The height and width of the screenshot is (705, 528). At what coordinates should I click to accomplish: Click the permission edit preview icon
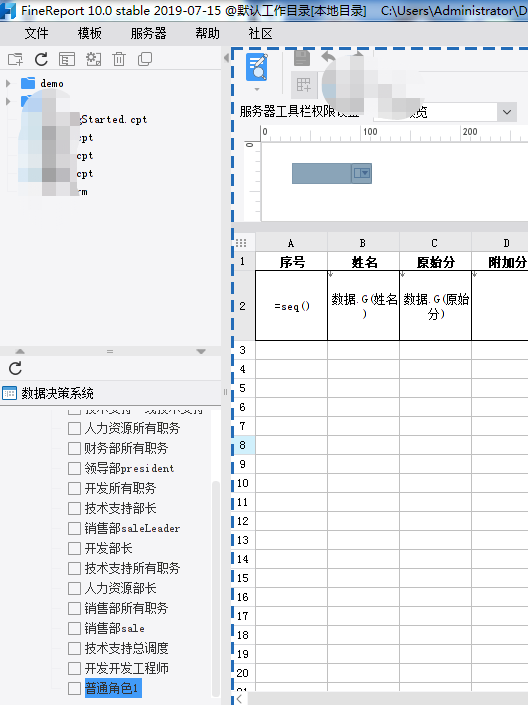click(x=257, y=67)
